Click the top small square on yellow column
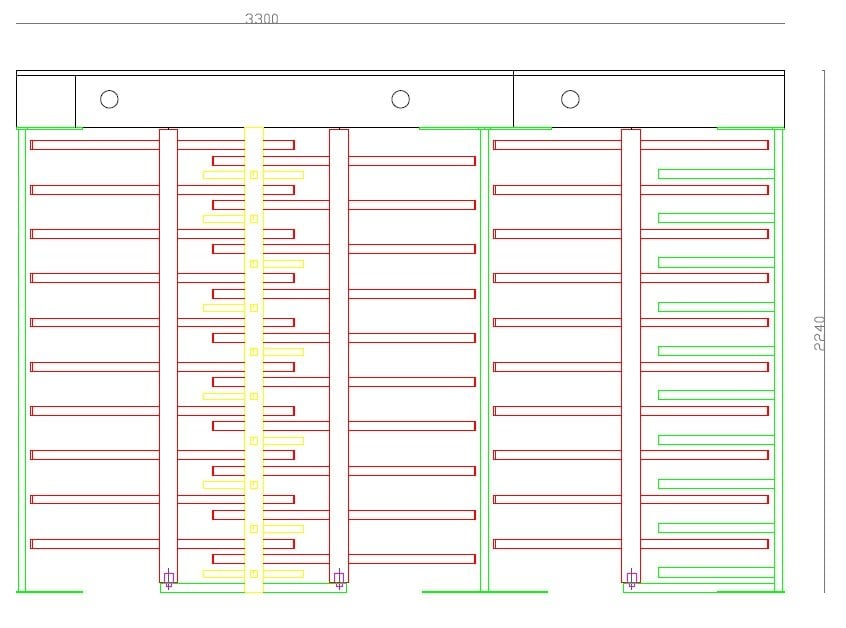This screenshot has width=846, height=628. [x=254, y=174]
